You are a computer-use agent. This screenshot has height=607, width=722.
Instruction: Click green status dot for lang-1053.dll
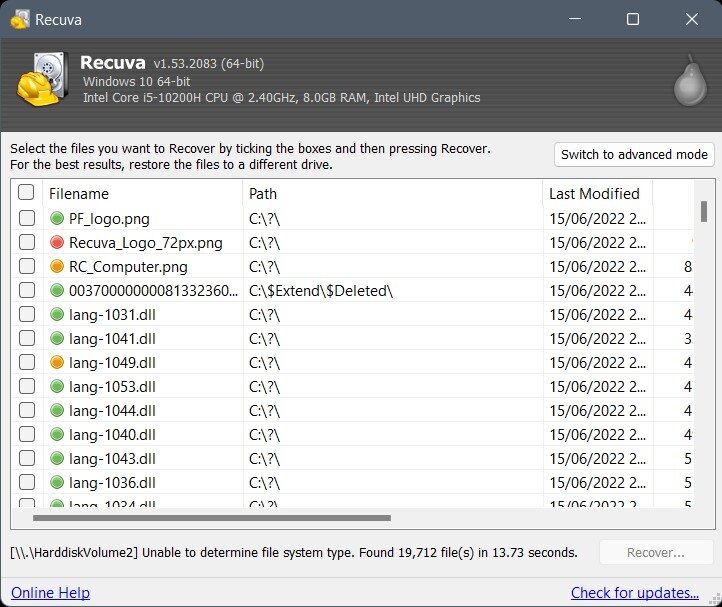(x=57, y=386)
